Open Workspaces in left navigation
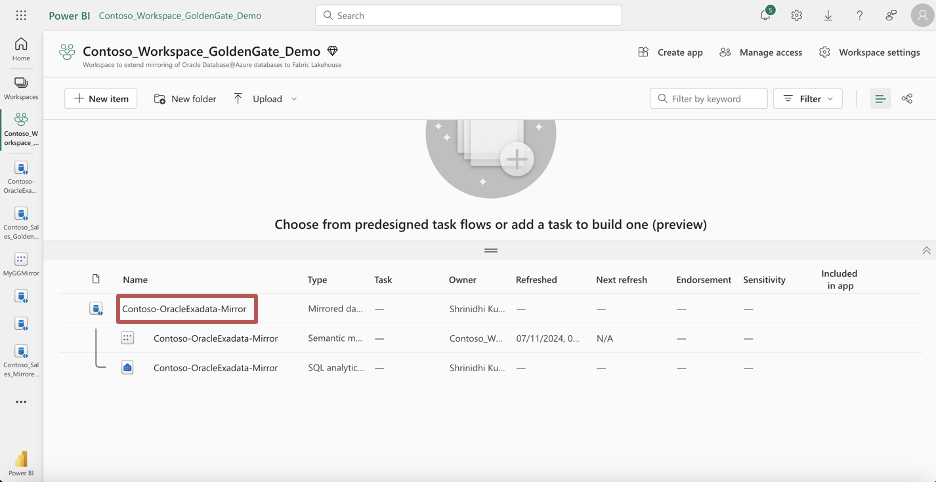The height and width of the screenshot is (484, 940). [21, 87]
